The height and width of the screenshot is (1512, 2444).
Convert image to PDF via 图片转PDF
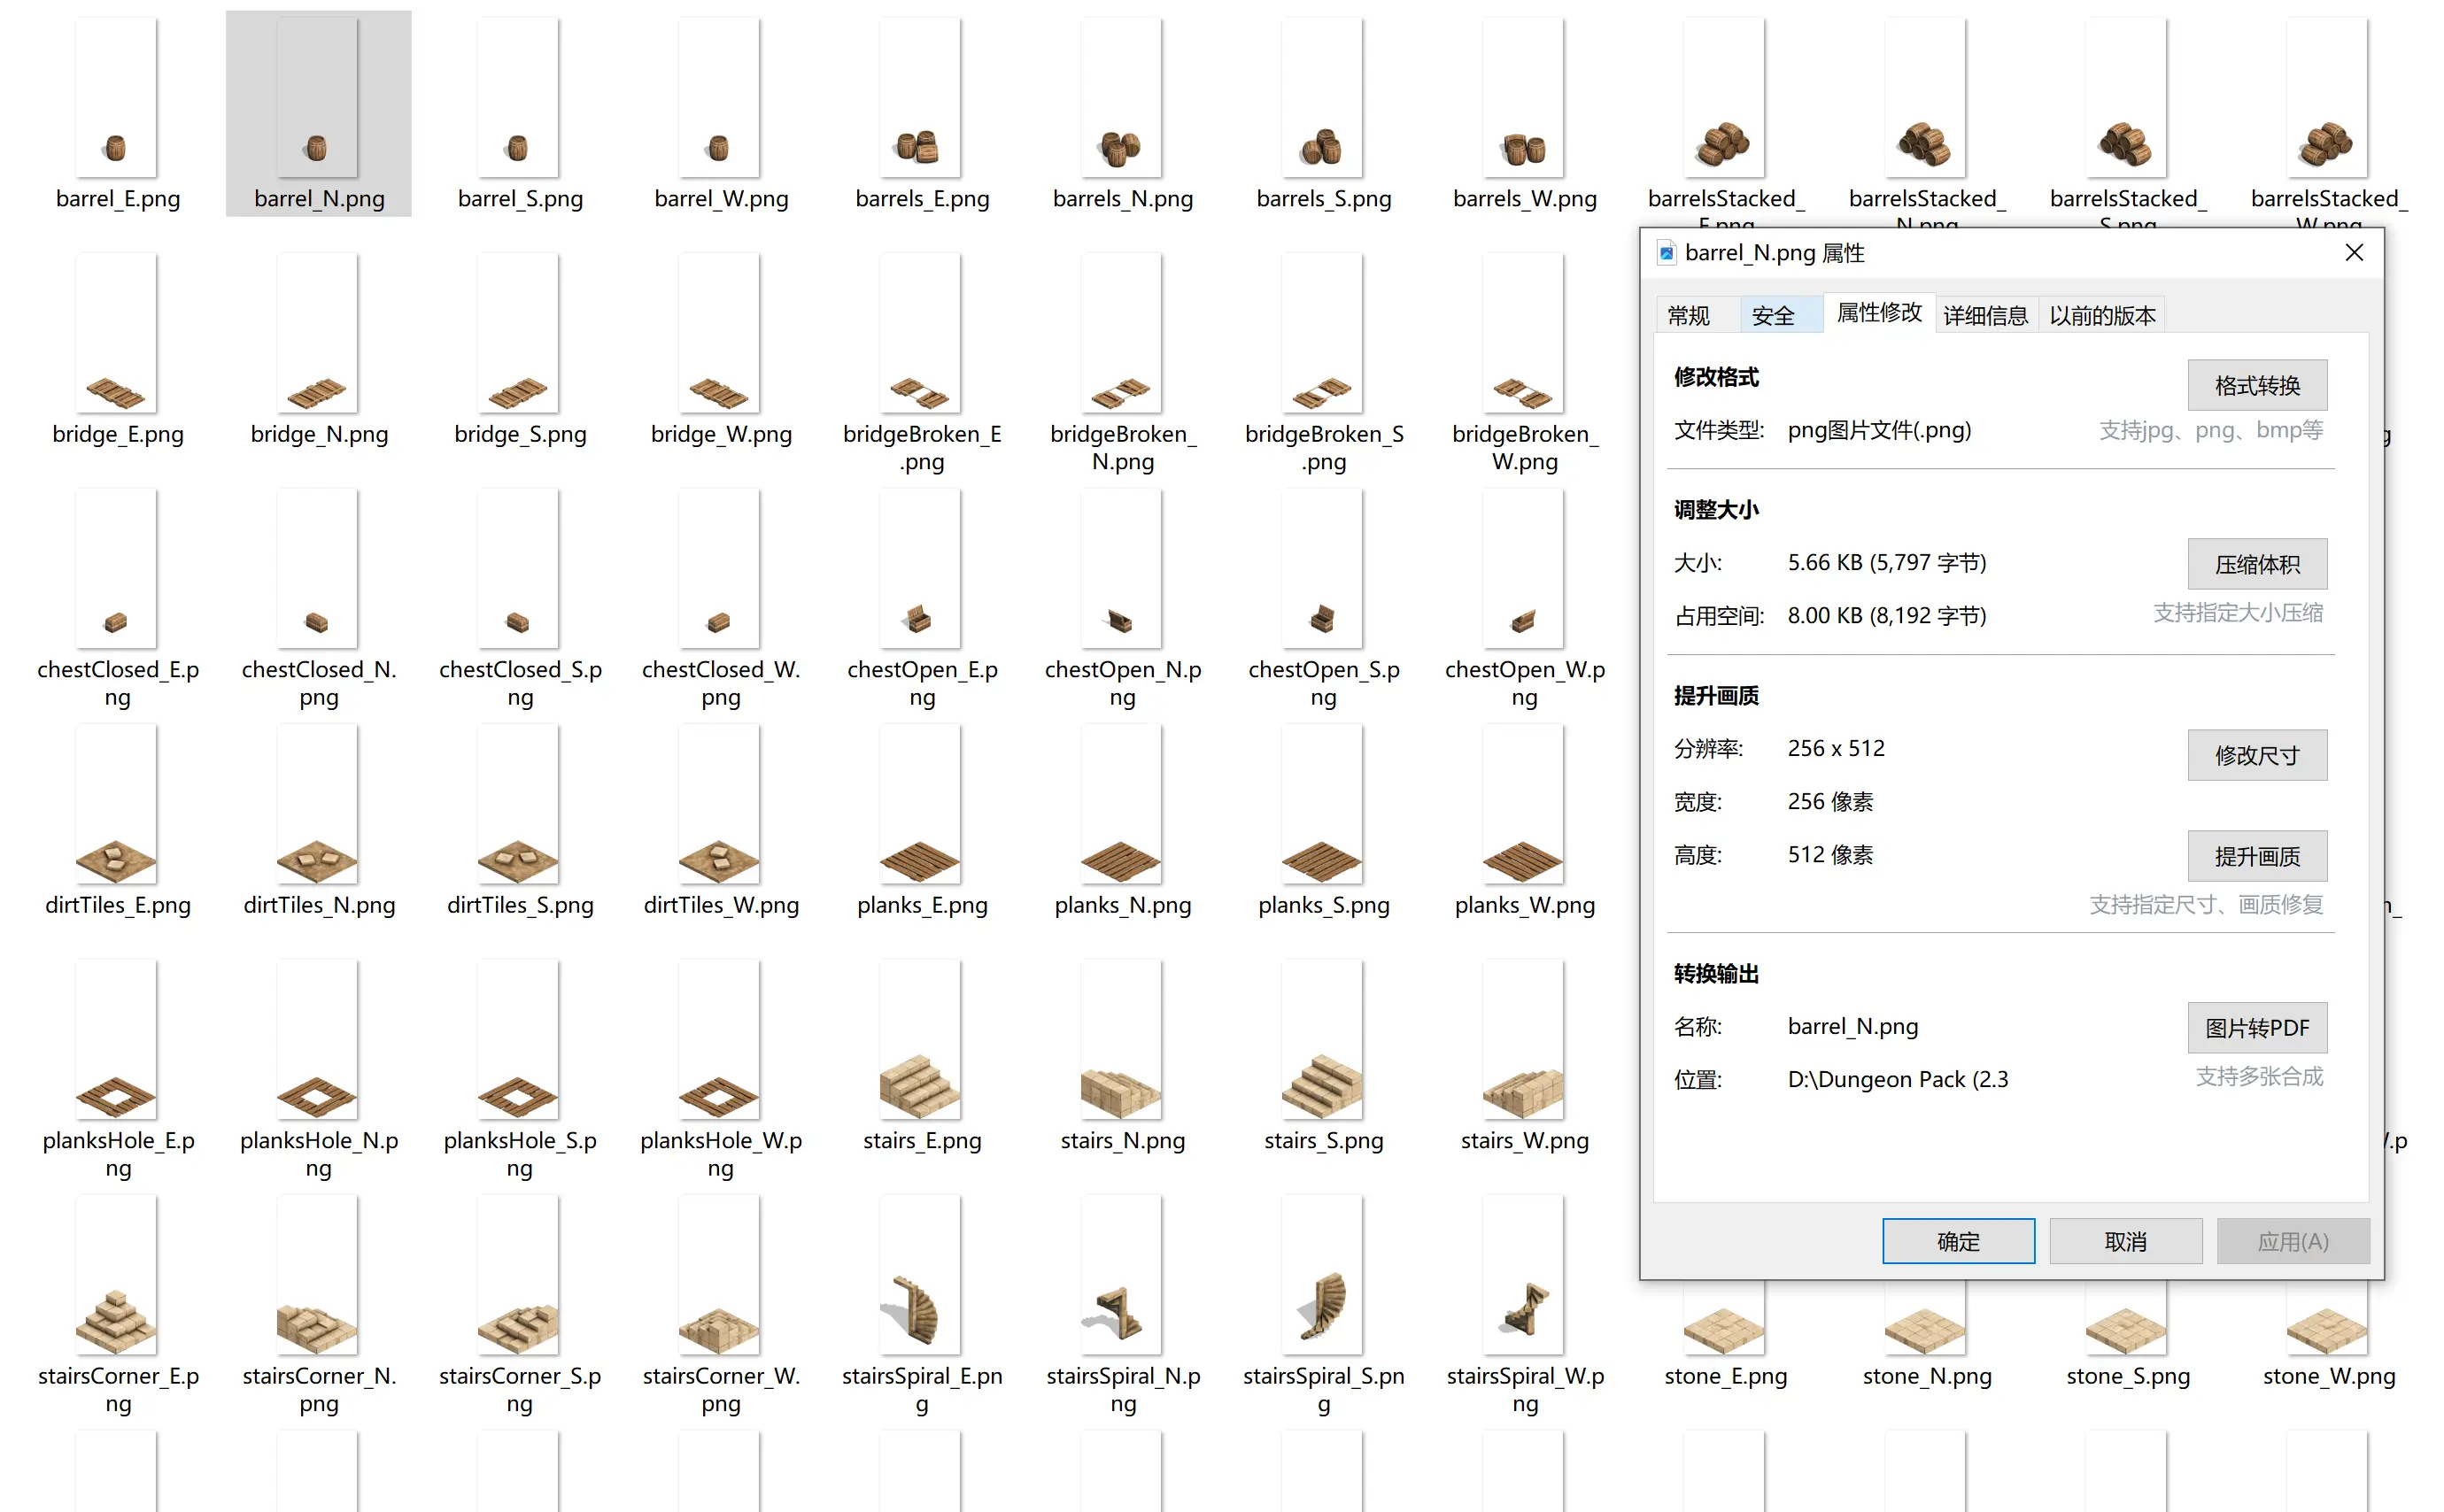(x=2257, y=1027)
